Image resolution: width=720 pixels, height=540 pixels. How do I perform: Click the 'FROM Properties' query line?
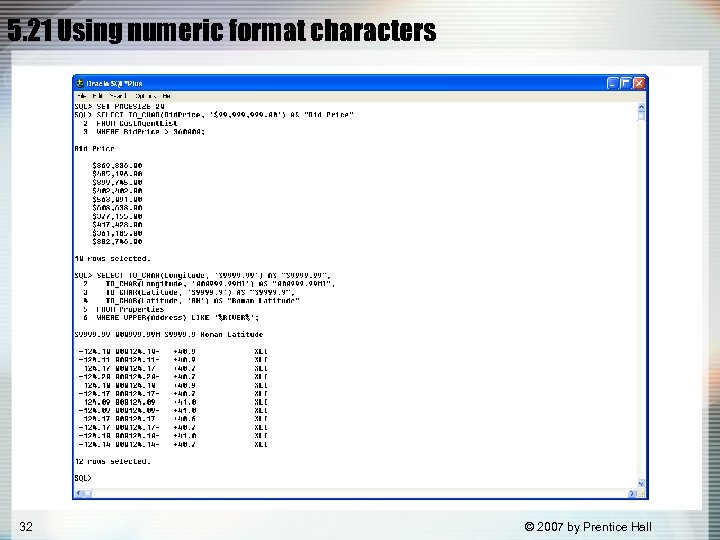(x=124, y=309)
